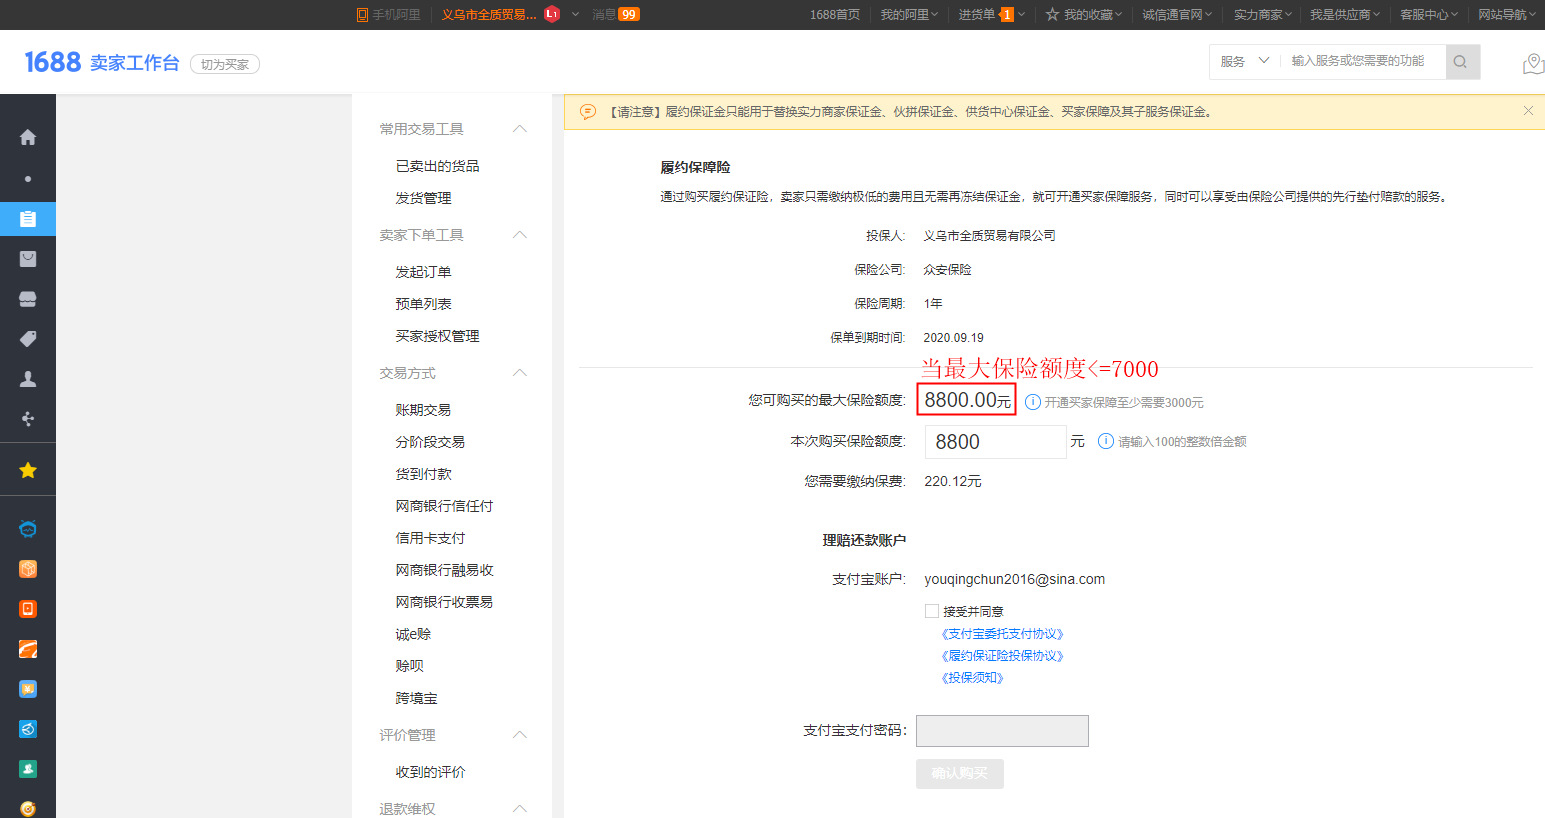The image size is (1545, 818).
Task: Collapse the 评价管理 section
Action: (520, 735)
